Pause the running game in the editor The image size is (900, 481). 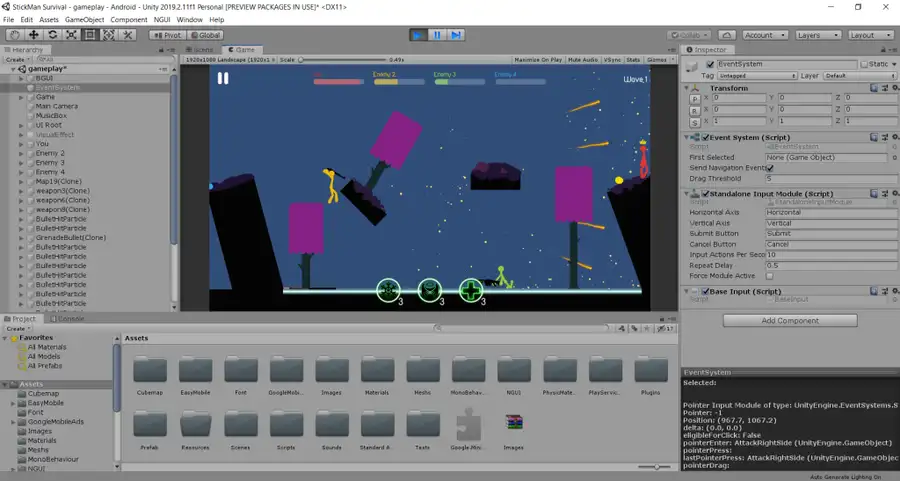(437, 35)
